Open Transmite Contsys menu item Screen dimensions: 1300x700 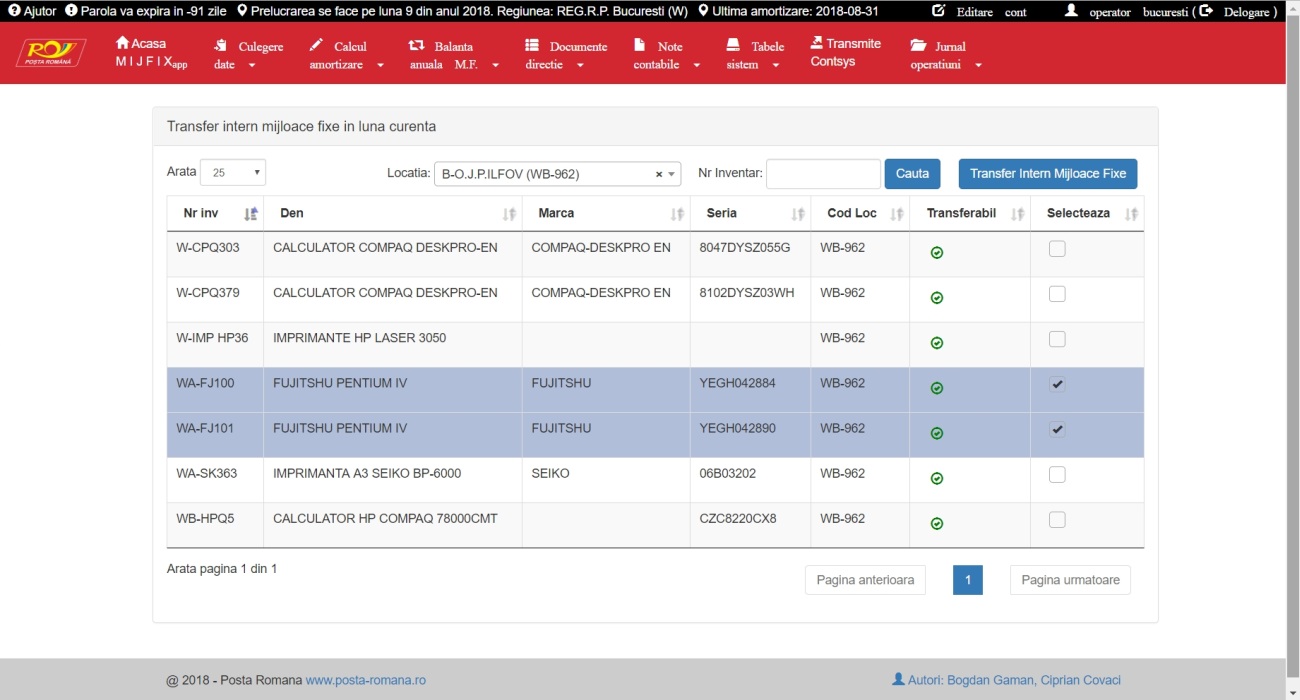845,52
